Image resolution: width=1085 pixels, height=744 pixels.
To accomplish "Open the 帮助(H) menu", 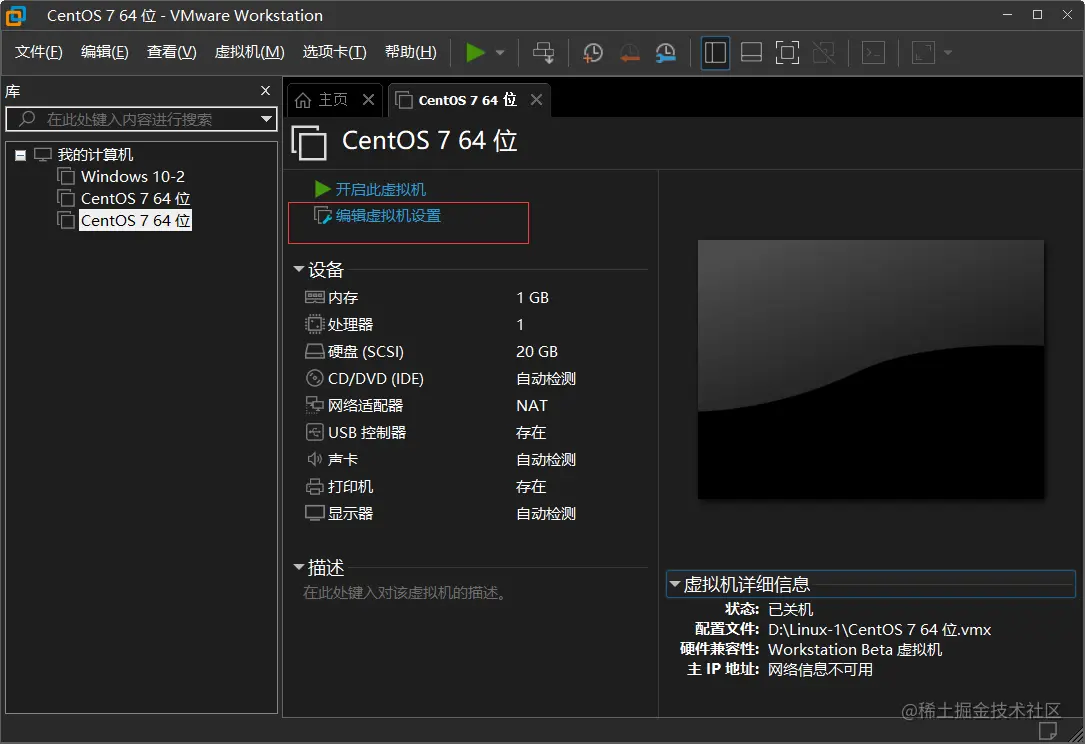I will [410, 52].
